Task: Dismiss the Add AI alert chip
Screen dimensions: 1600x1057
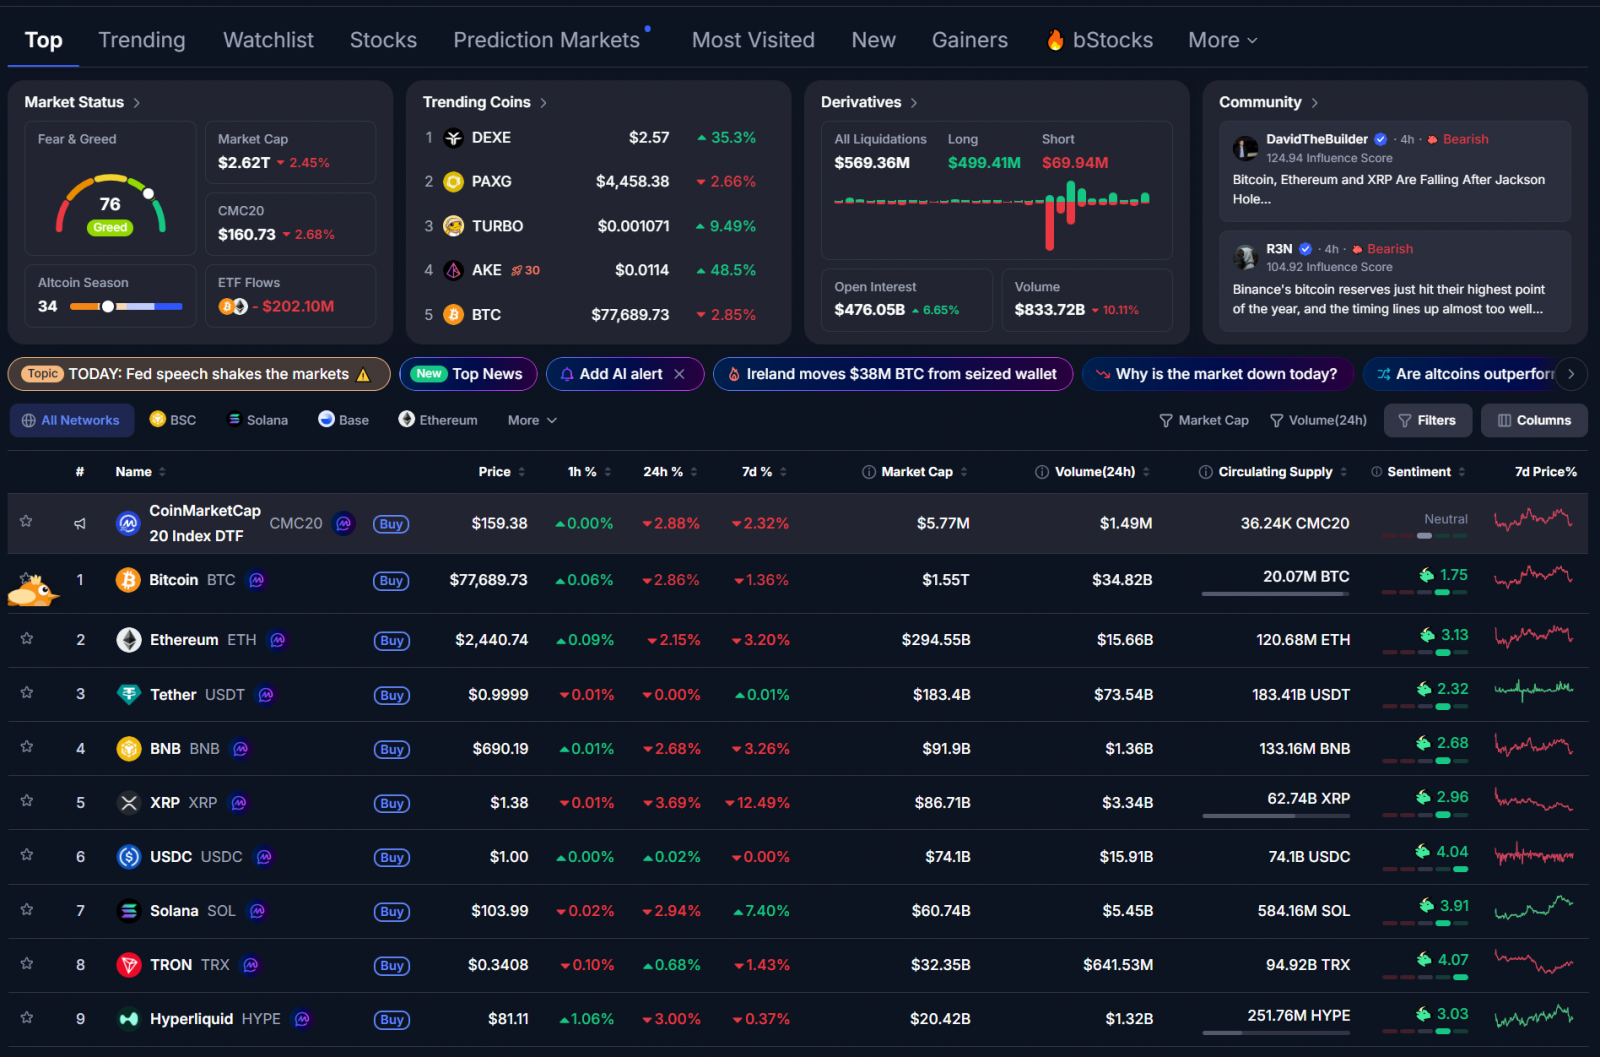Action: point(680,374)
